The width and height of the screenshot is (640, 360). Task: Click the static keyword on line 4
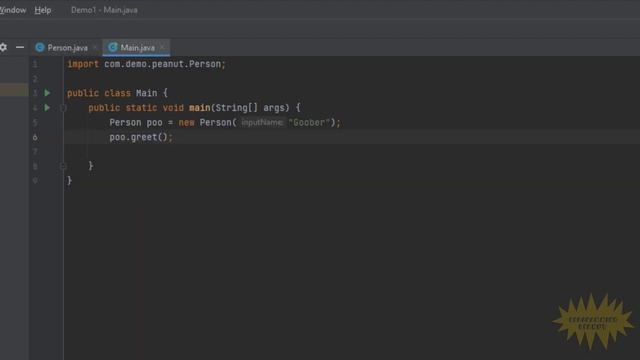(141, 108)
